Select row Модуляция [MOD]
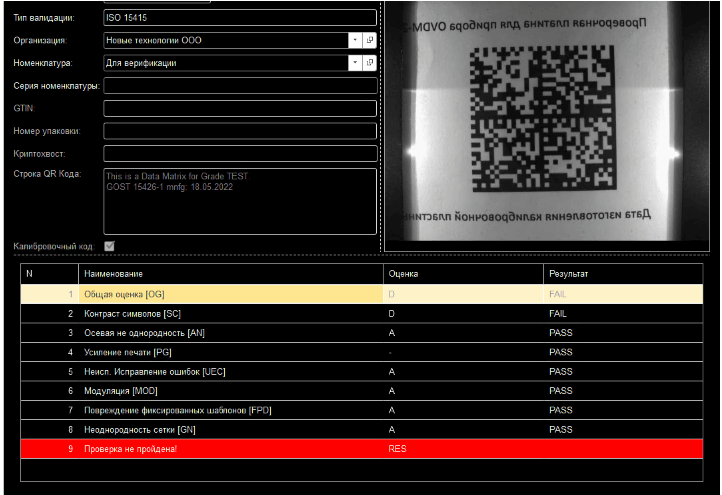This screenshot has height=495, width=722. (361, 391)
